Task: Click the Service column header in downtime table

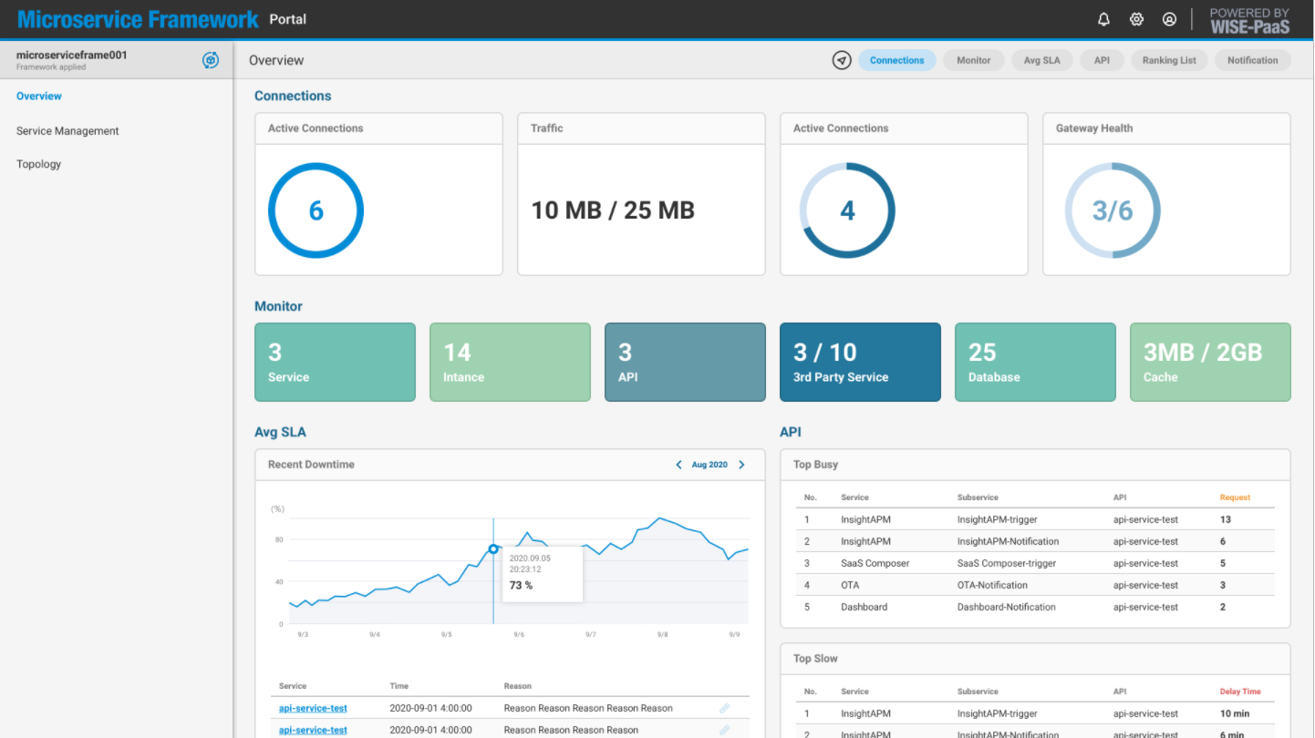Action: pyautogui.click(x=293, y=686)
